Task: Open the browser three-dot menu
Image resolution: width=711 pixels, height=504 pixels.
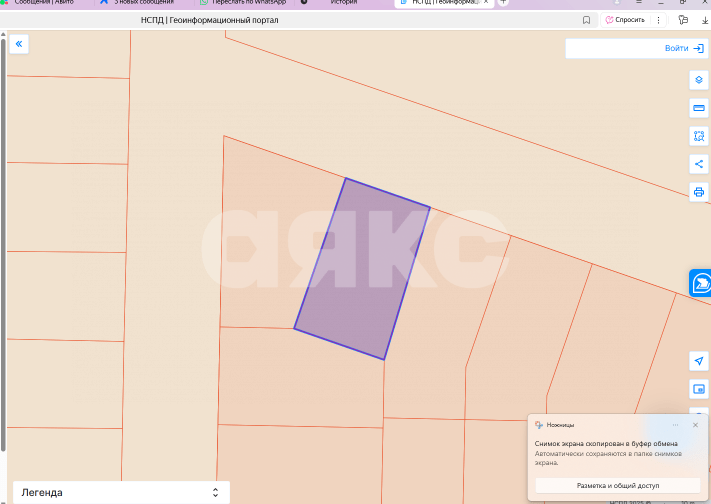Action: [658, 20]
